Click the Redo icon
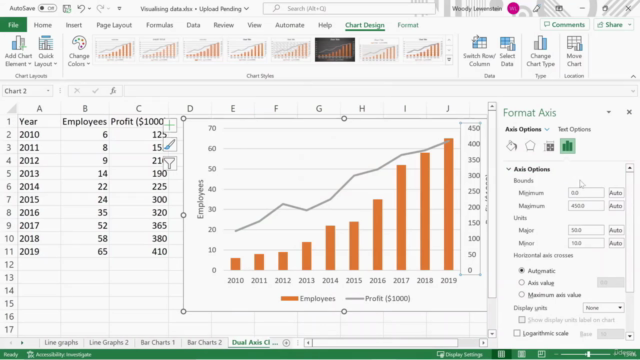The width and height of the screenshot is (640, 360). [100, 8]
